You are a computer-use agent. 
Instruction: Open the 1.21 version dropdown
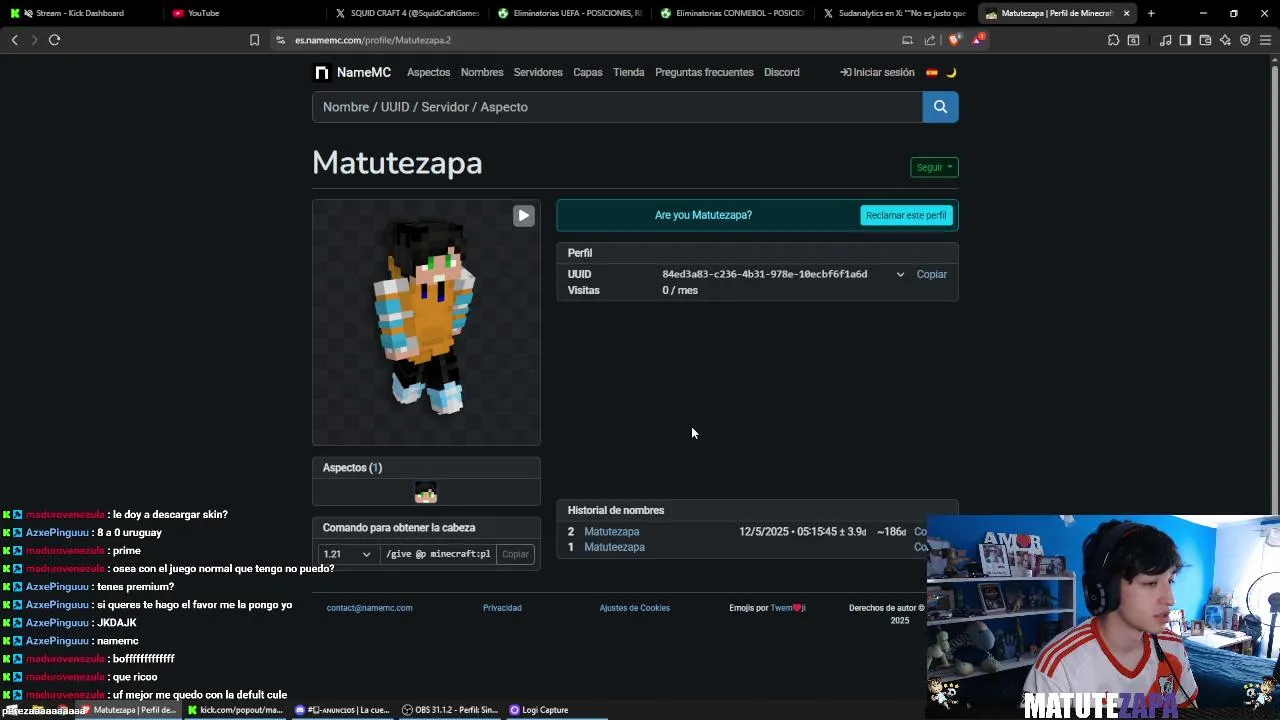tap(347, 554)
